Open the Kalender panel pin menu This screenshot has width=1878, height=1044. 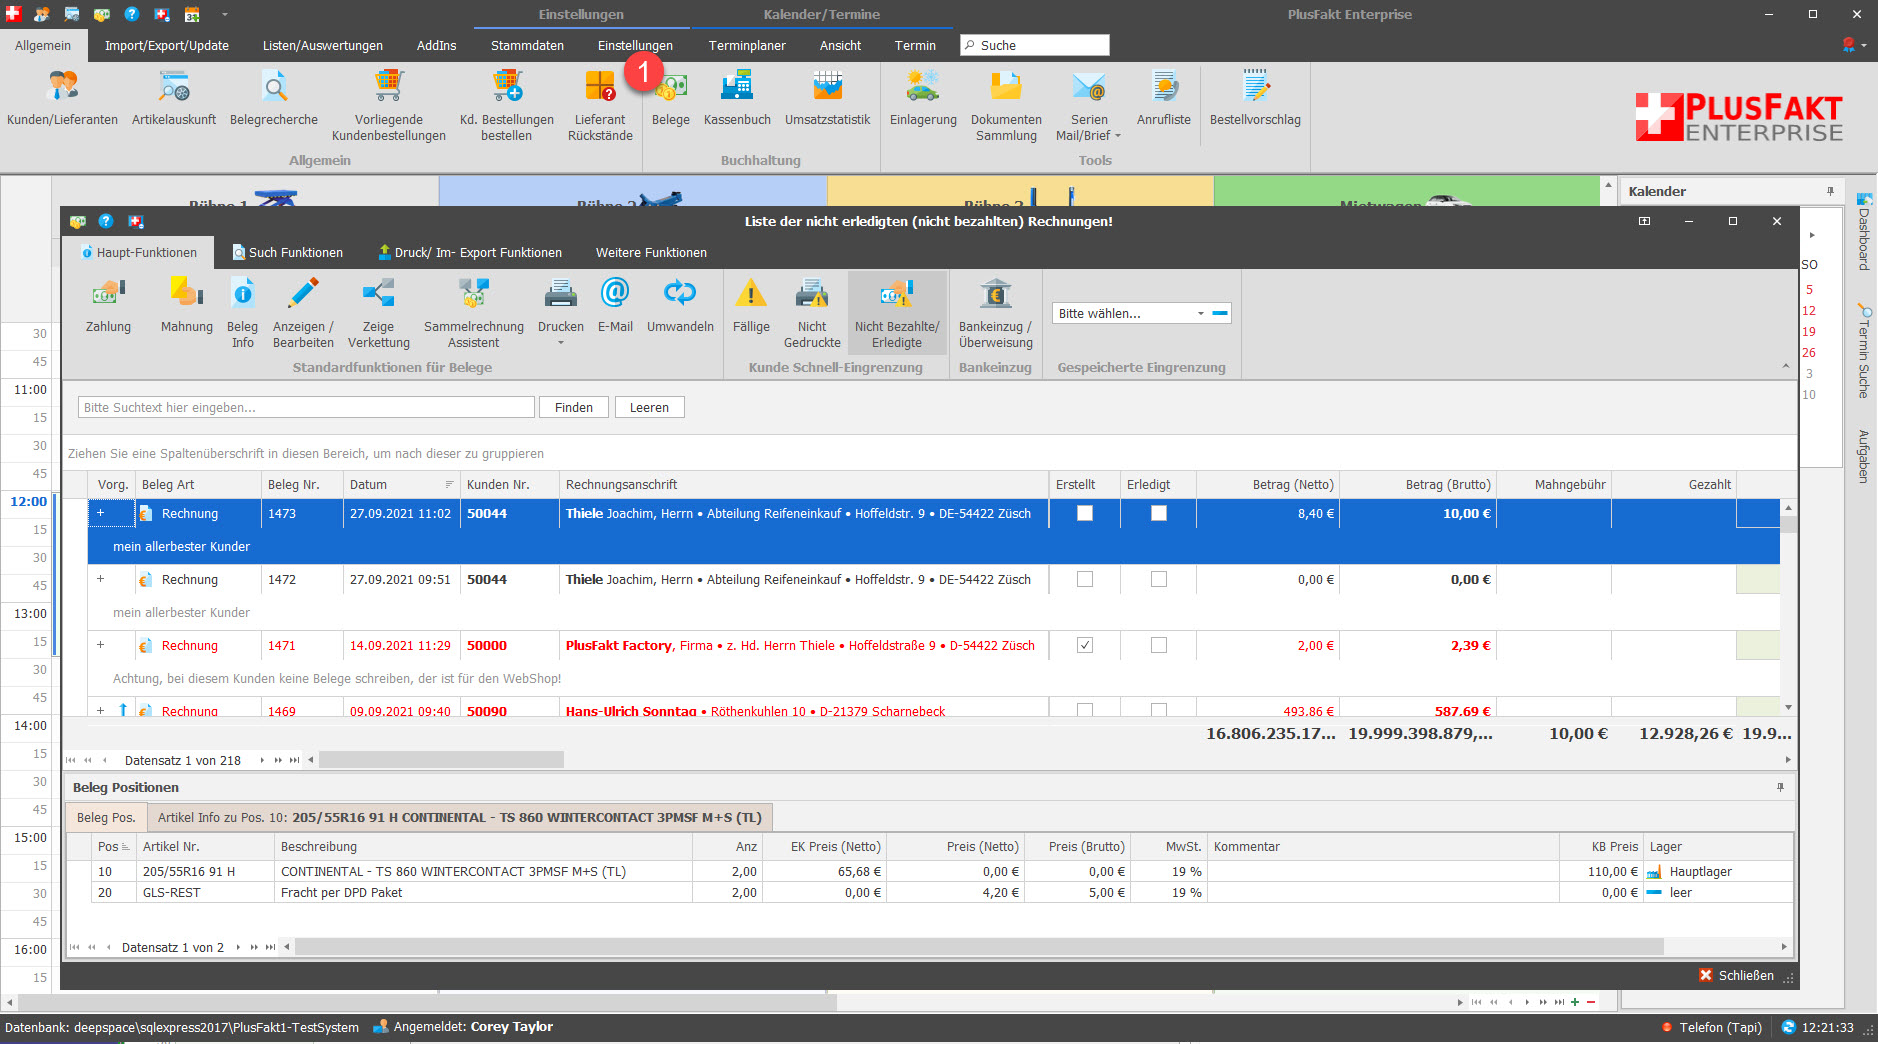coord(1830,191)
